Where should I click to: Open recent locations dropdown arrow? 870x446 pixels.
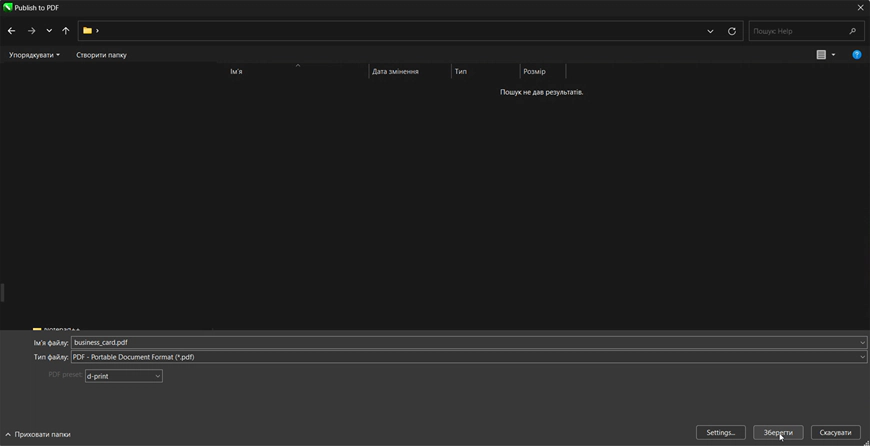point(49,31)
